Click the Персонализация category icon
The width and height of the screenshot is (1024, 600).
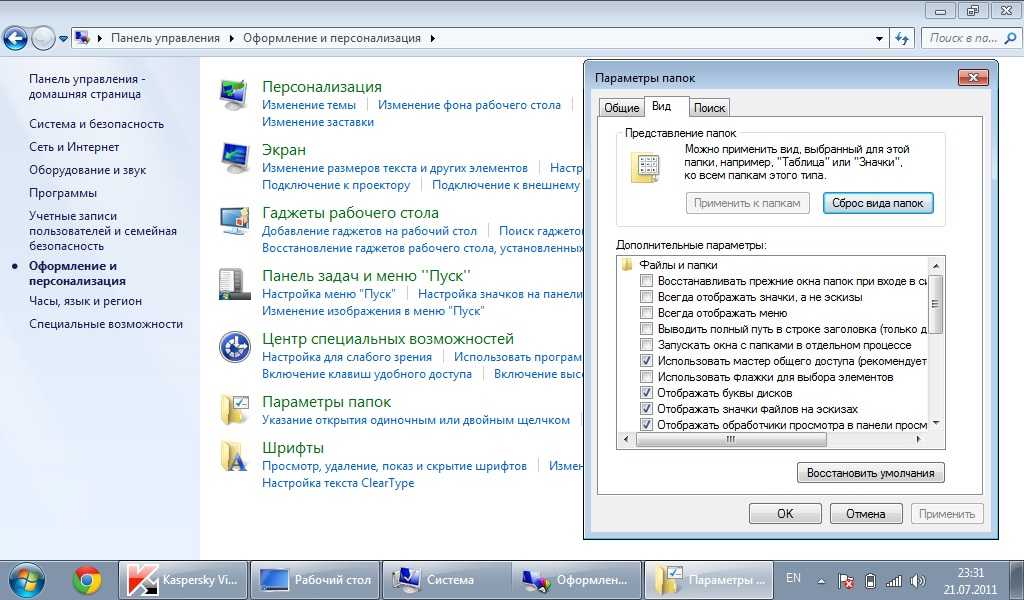click(x=234, y=94)
